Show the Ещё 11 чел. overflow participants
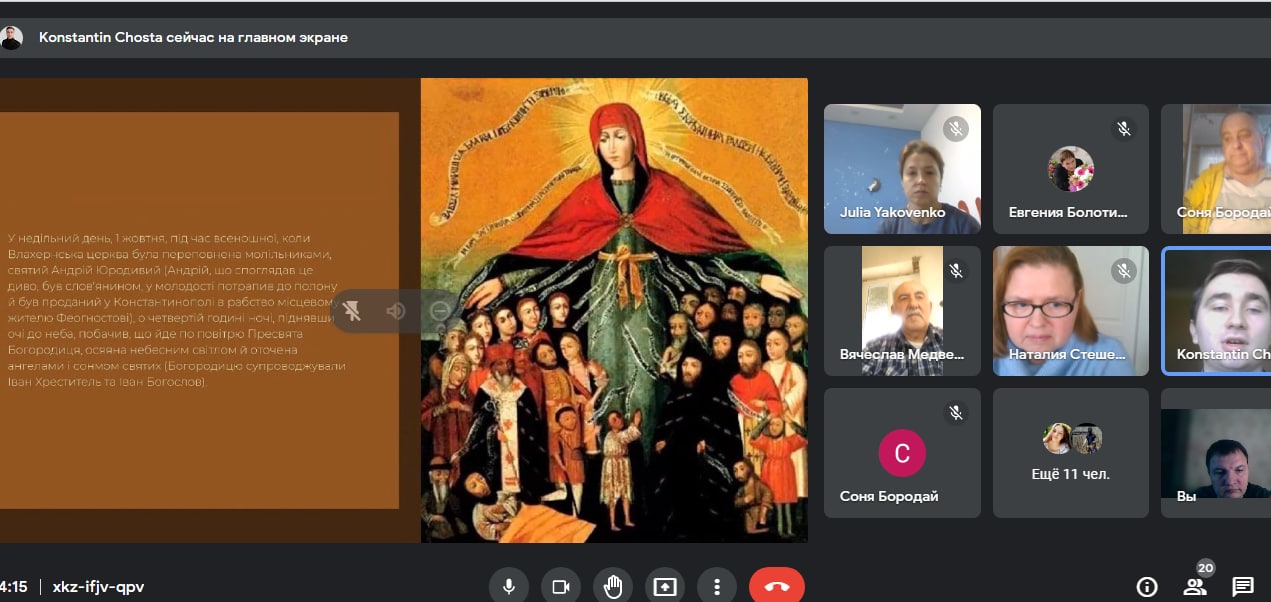Screen dimensions: 1271x602 [x=1071, y=453]
